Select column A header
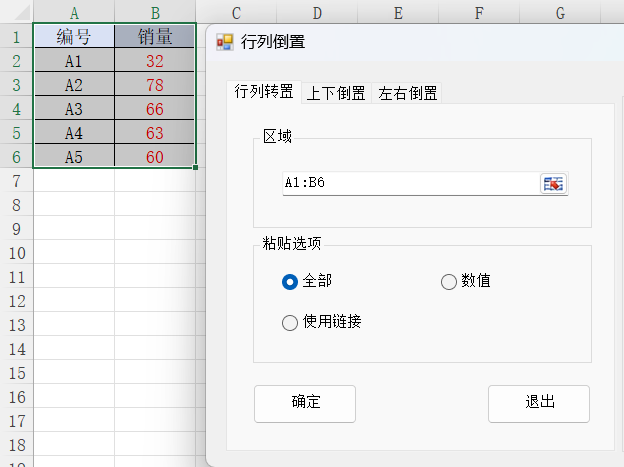Viewport: 624px width, 467px height. [74, 12]
